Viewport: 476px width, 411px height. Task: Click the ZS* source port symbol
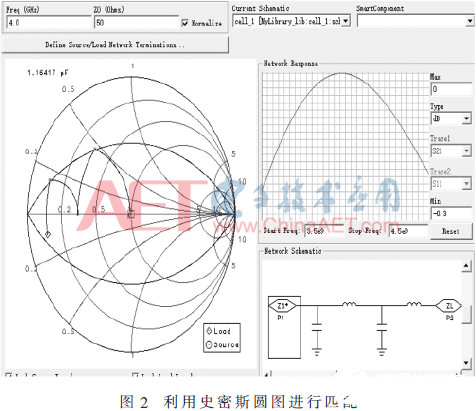click(282, 305)
